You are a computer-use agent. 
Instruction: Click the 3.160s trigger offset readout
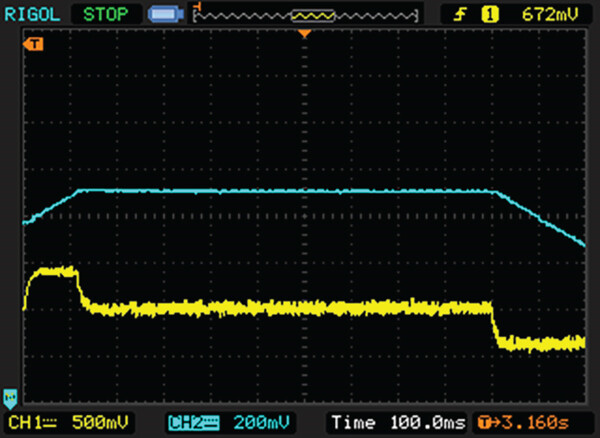click(535, 423)
